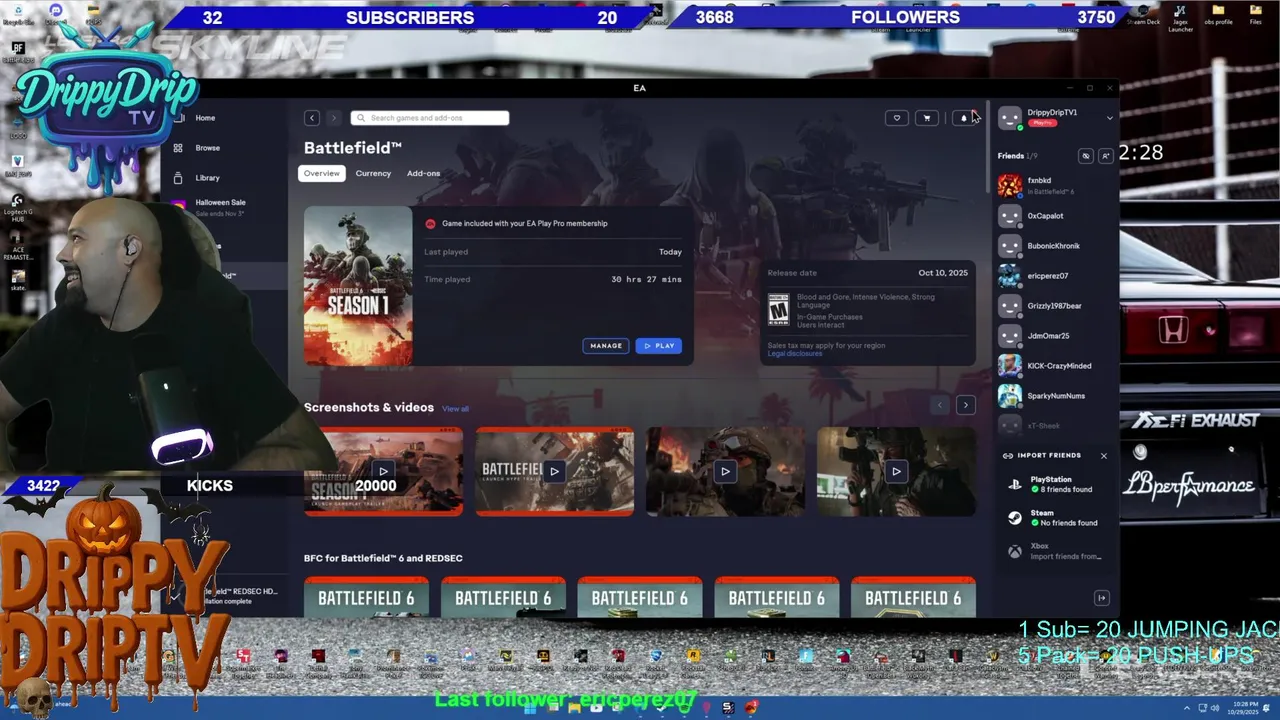Click the ESRB Mature rating icon

click(x=778, y=310)
